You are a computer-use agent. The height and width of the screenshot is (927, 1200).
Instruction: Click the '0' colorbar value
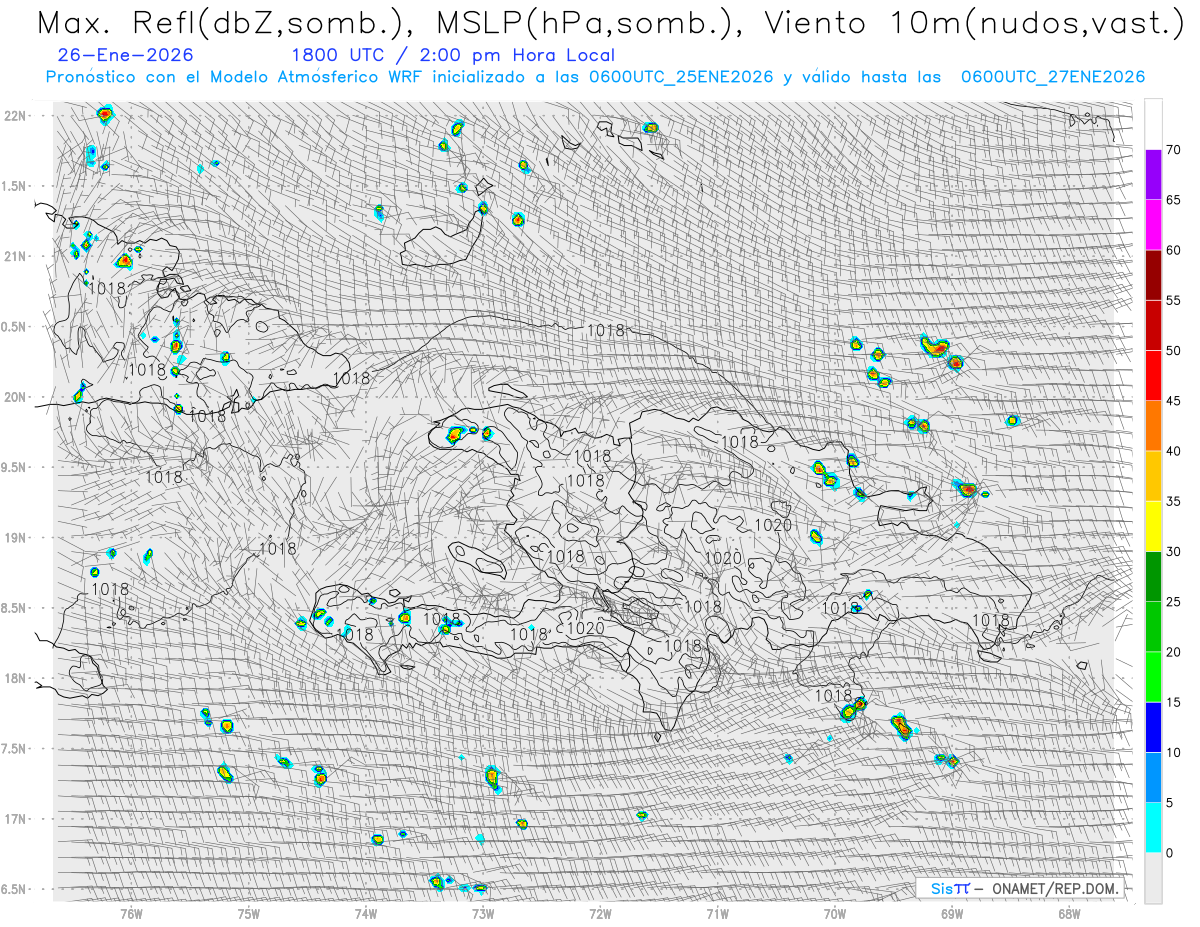pyautogui.click(x=1169, y=853)
